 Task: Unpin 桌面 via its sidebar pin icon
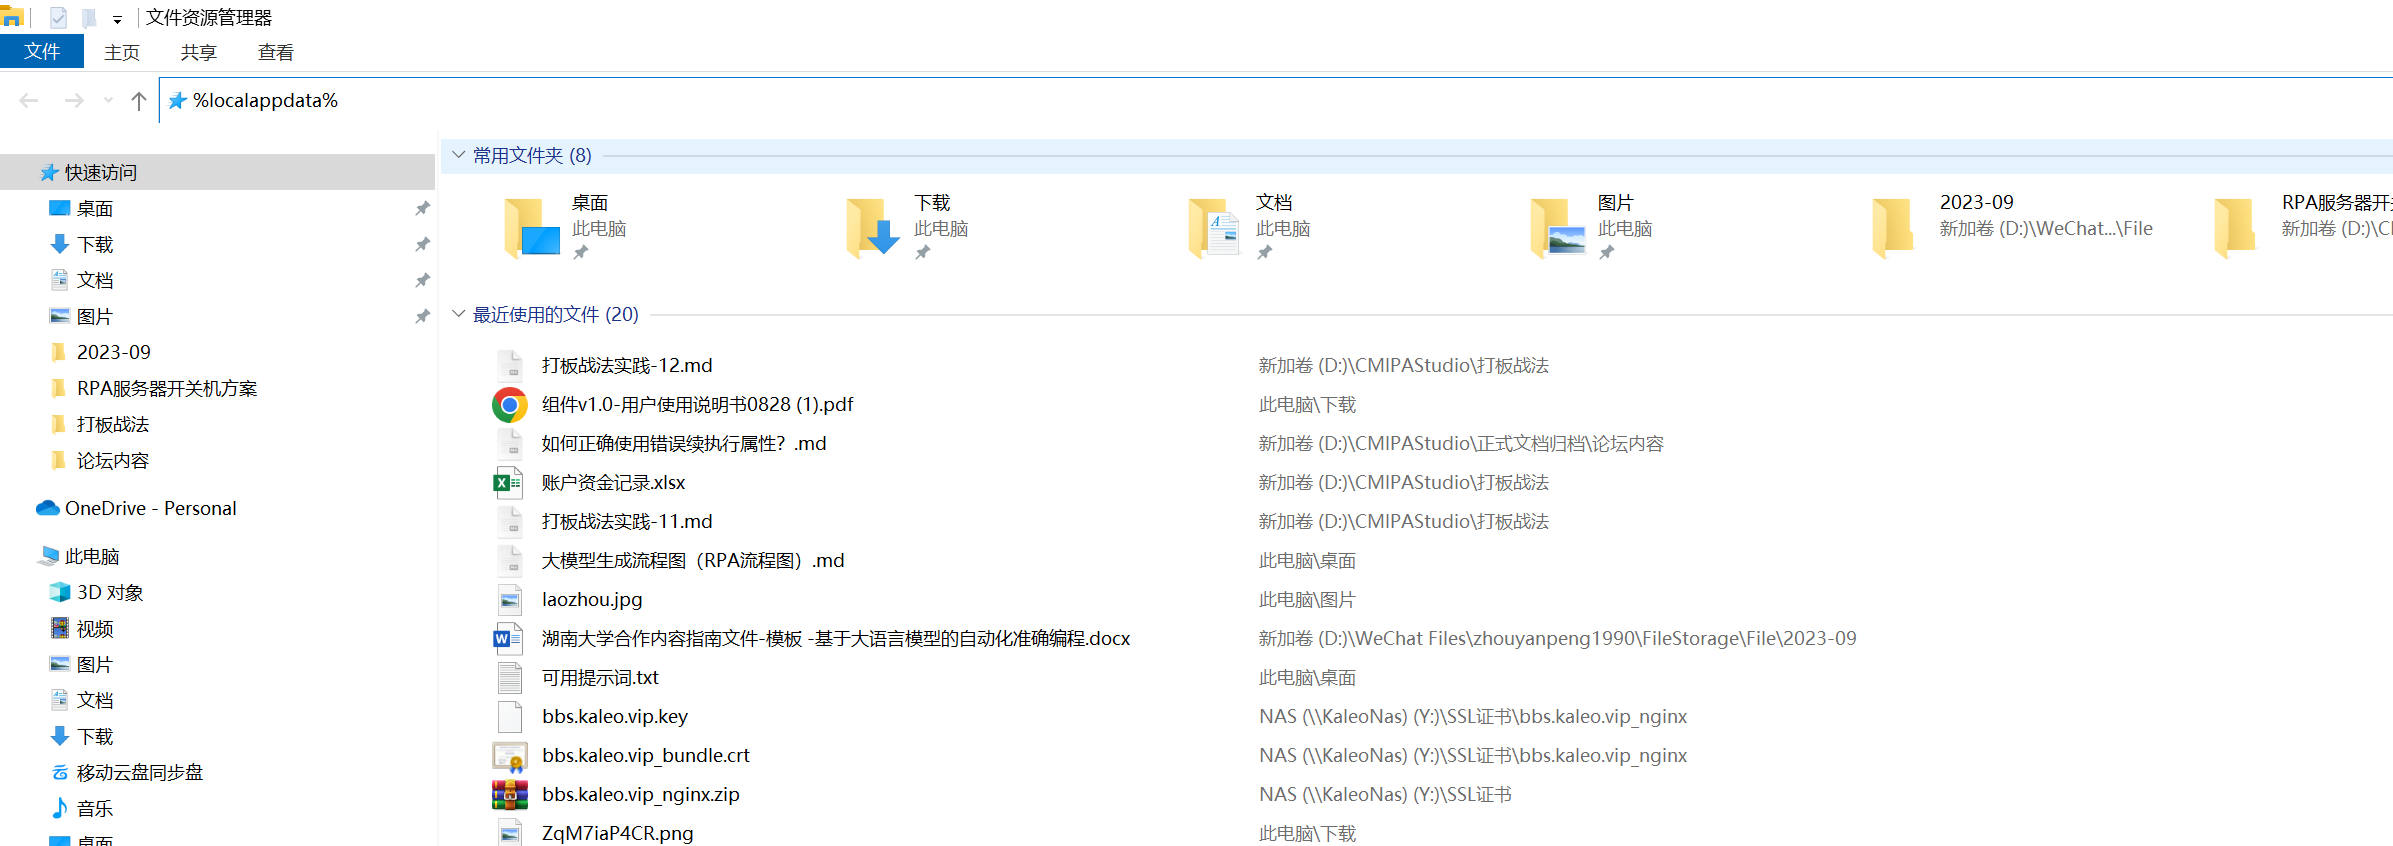tap(422, 208)
